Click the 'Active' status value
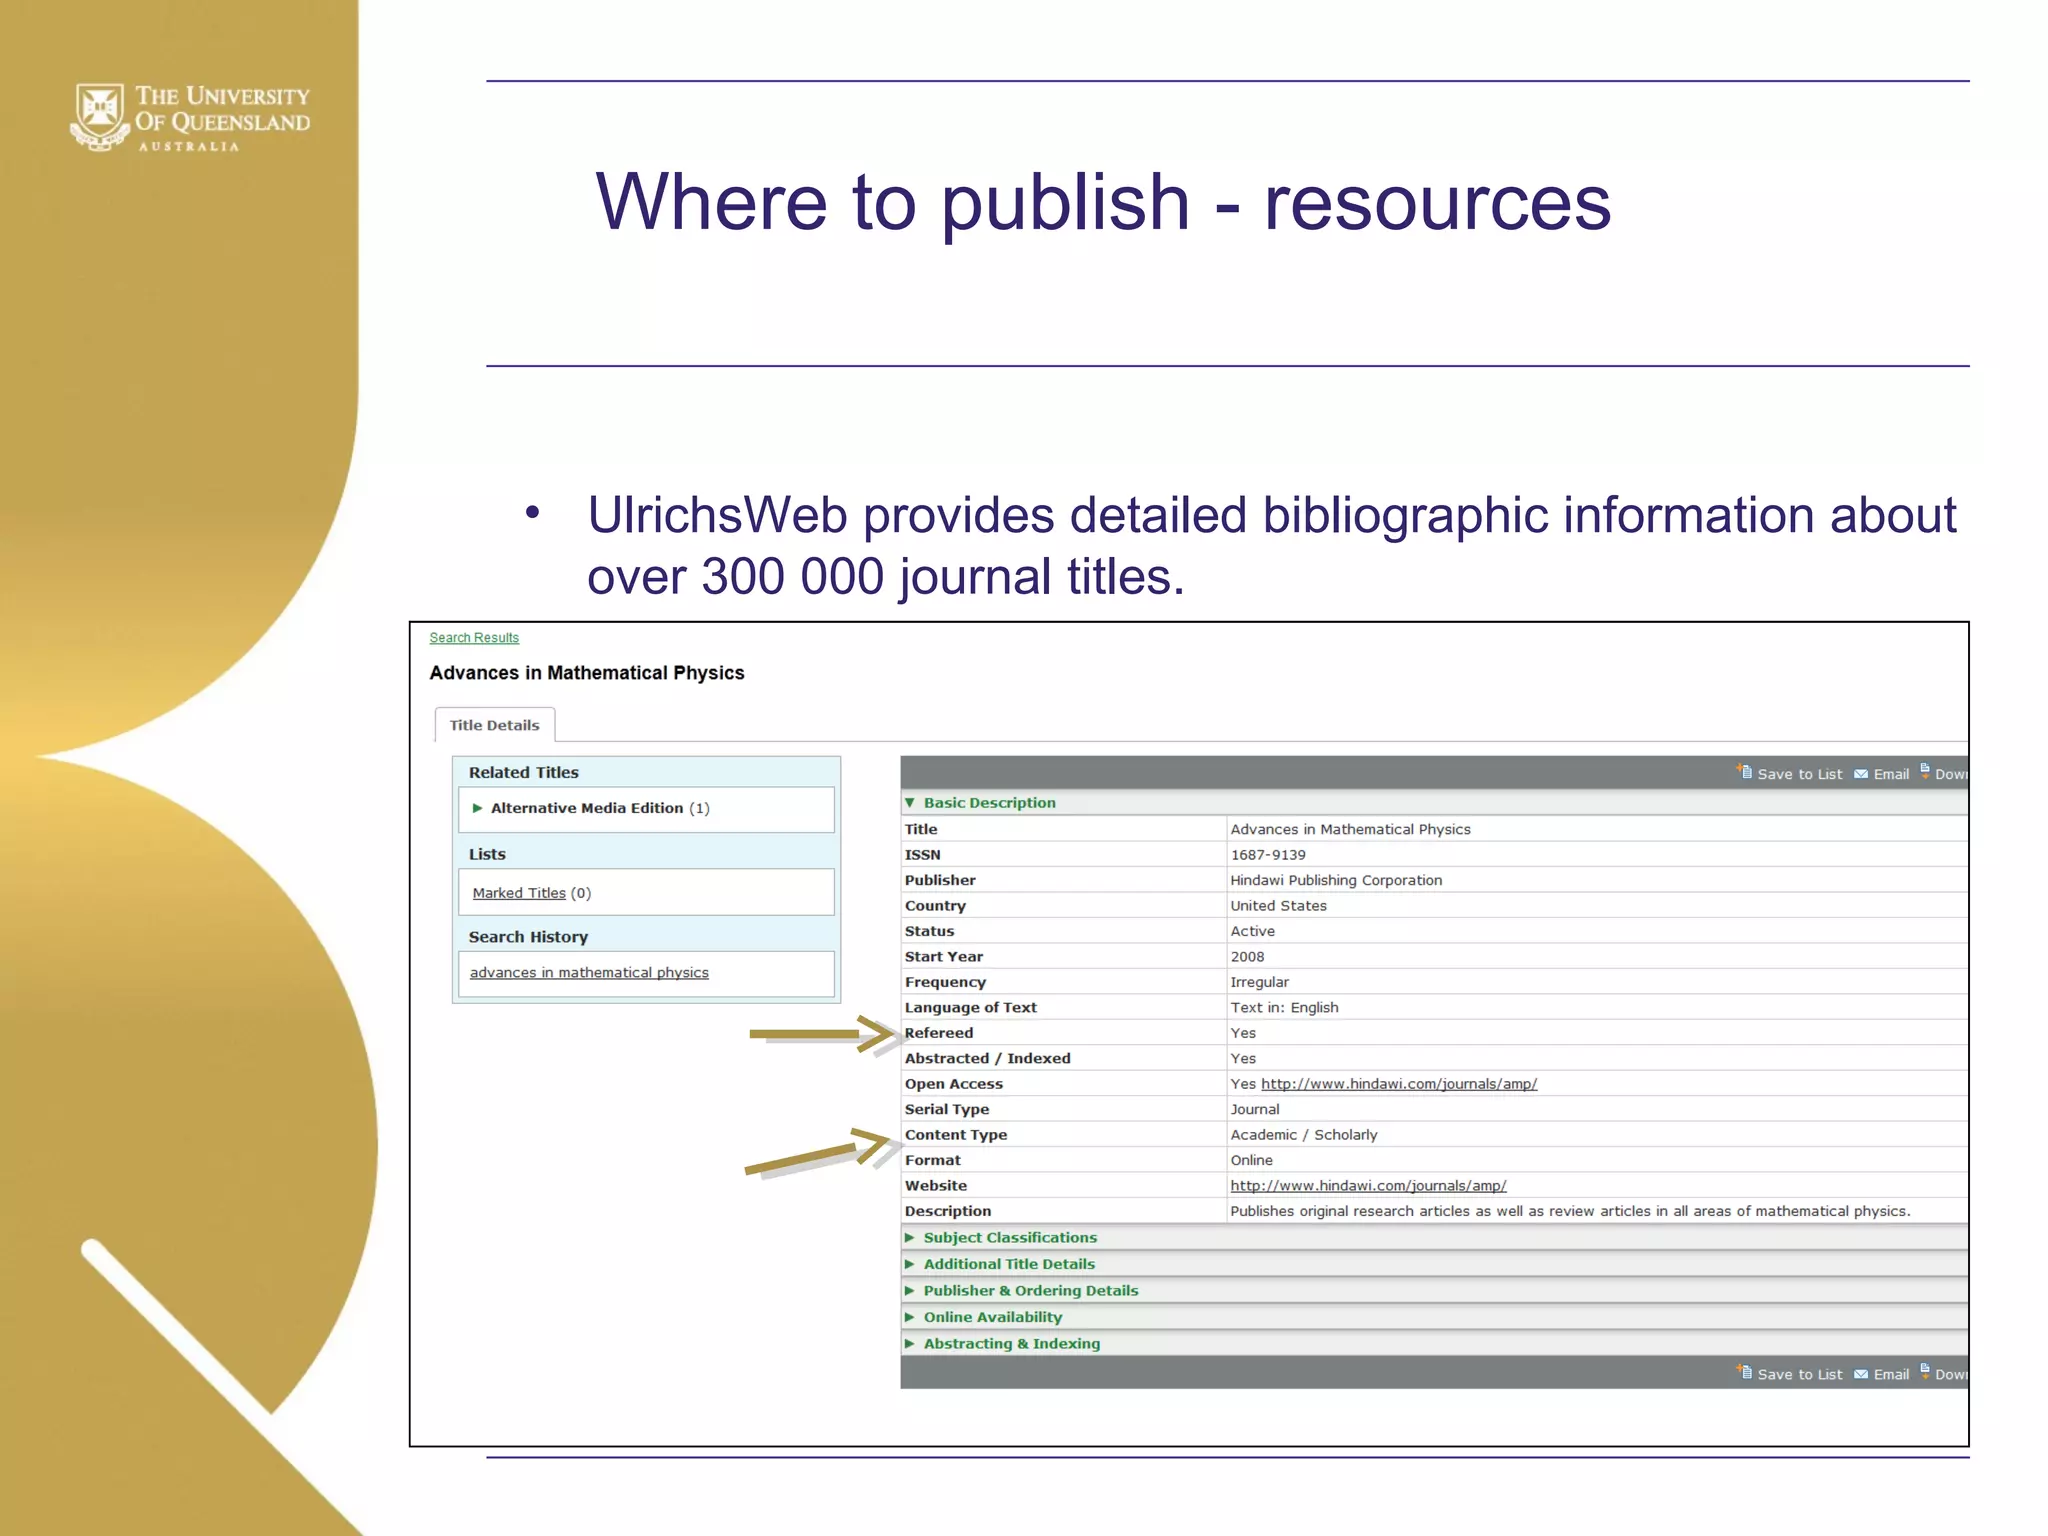Viewport: 2048px width, 1536px height. pyautogui.click(x=1252, y=931)
